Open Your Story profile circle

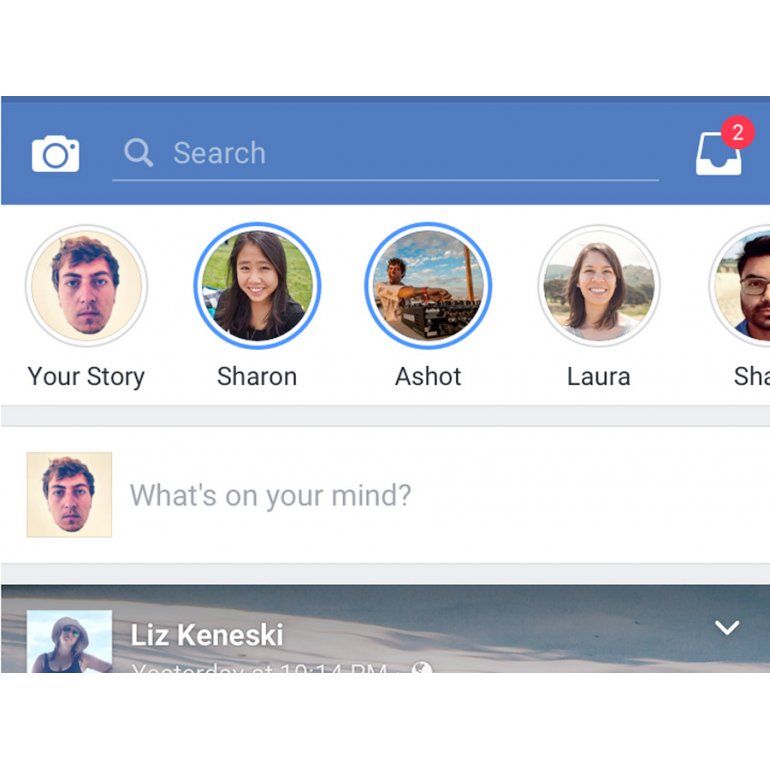(x=86, y=285)
